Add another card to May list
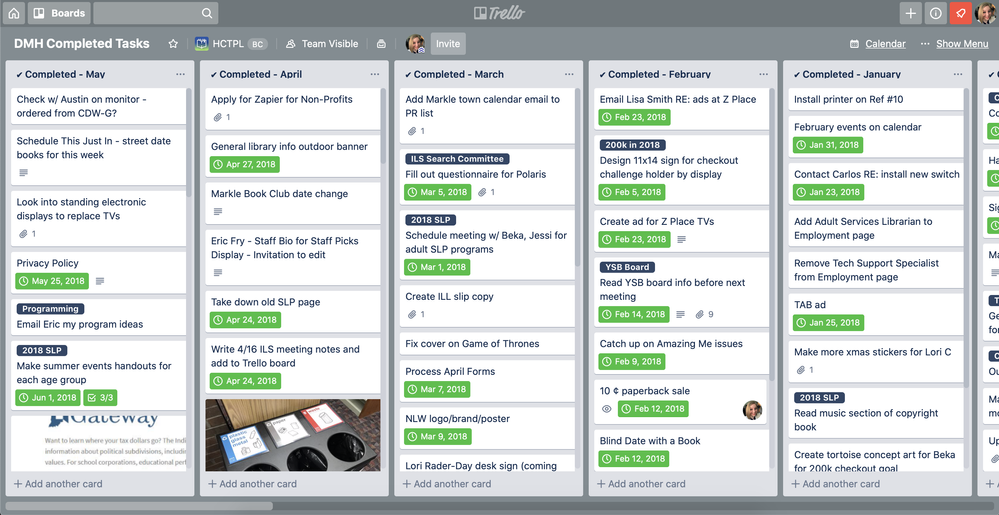999x515 pixels. coord(58,484)
